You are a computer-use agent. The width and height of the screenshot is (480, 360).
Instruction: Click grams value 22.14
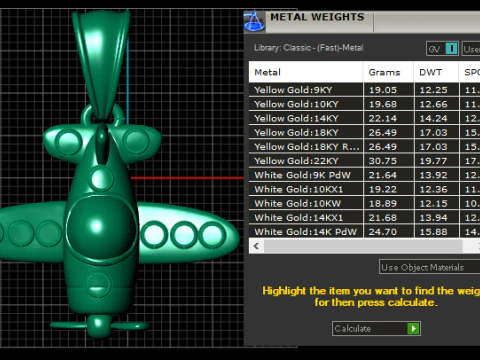[383, 118]
